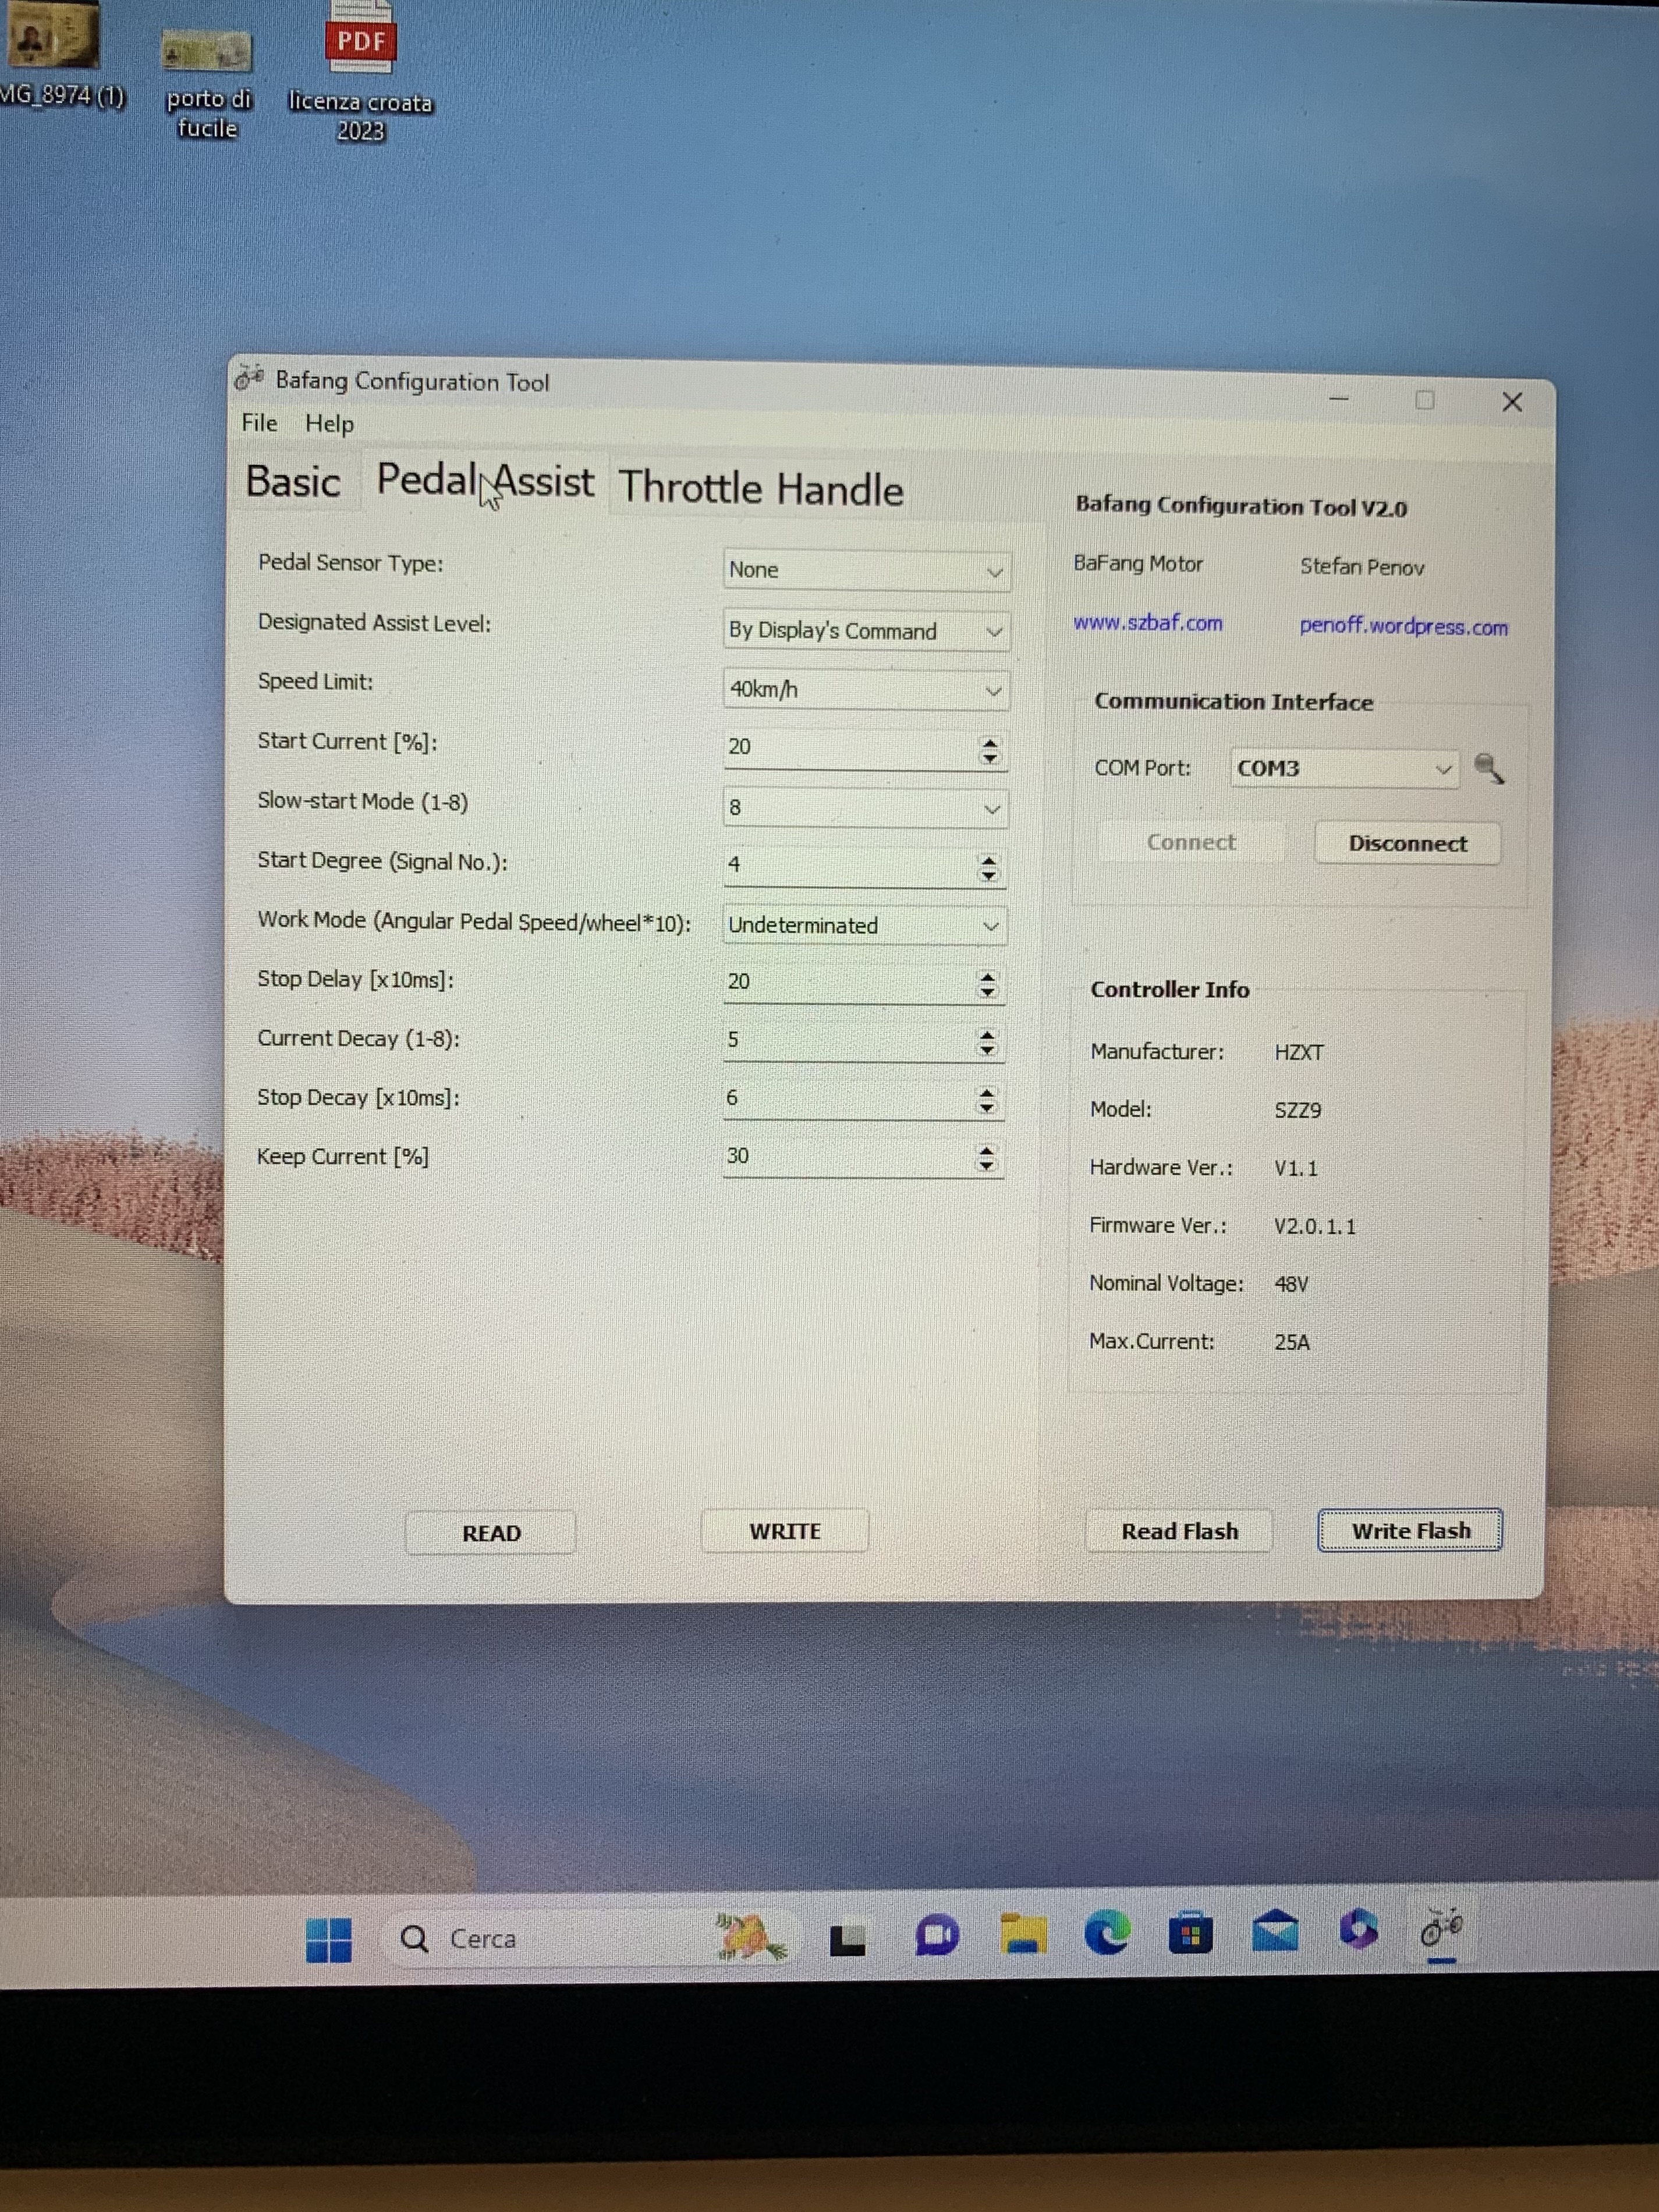This screenshot has height=2212, width=1659.
Task: Open the Designated Assist Level dropdown
Action: point(866,631)
